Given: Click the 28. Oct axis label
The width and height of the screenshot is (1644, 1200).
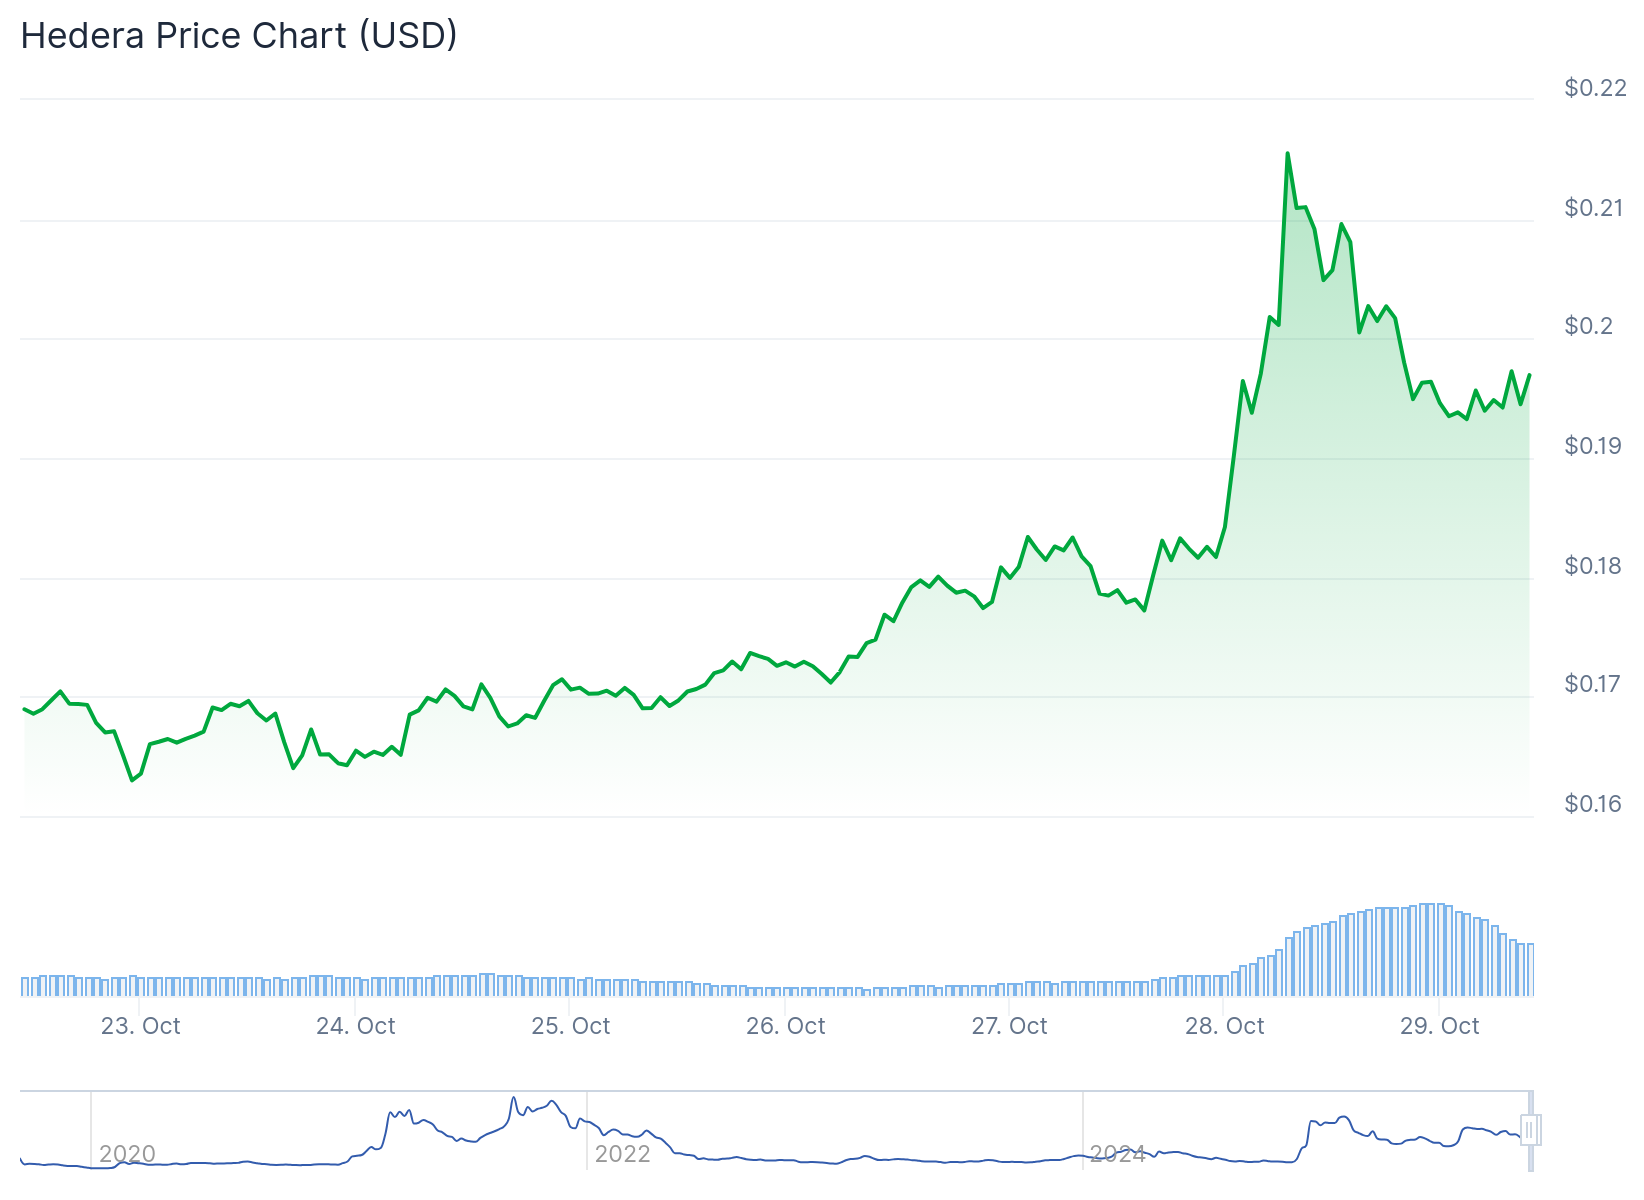Looking at the screenshot, I should [x=1224, y=1026].
